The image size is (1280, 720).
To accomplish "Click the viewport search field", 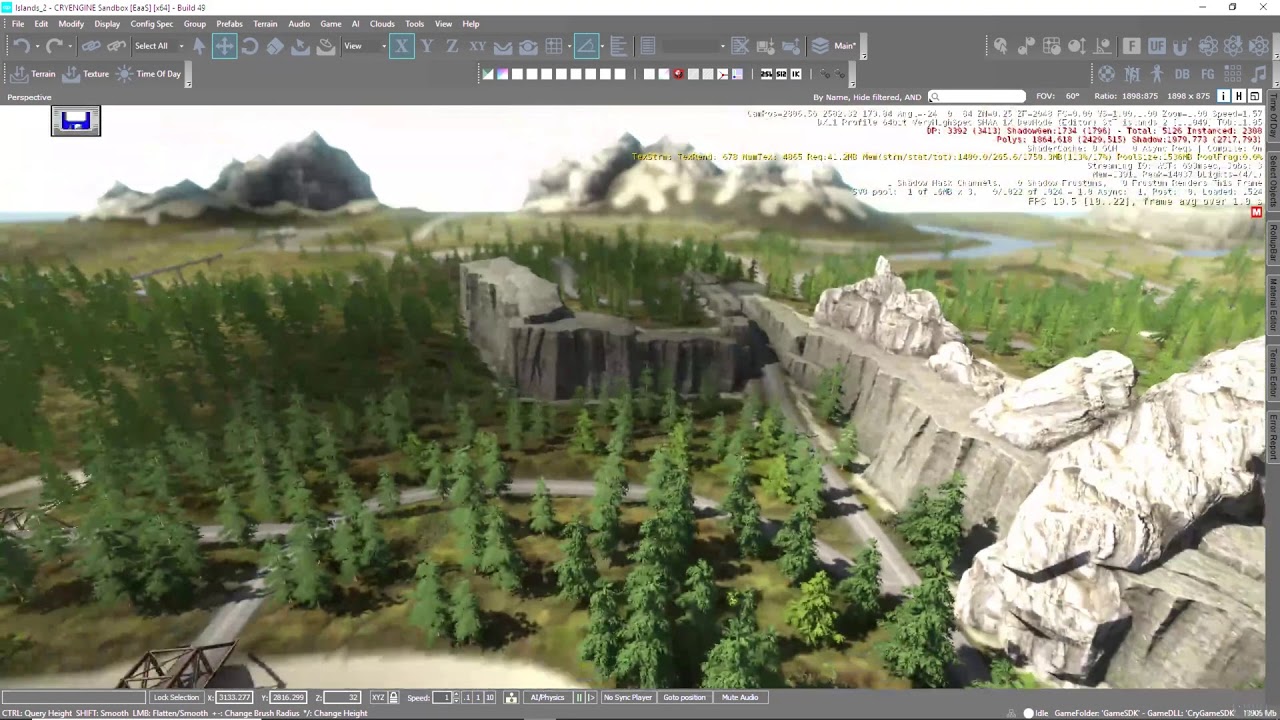I will (977, 97).
